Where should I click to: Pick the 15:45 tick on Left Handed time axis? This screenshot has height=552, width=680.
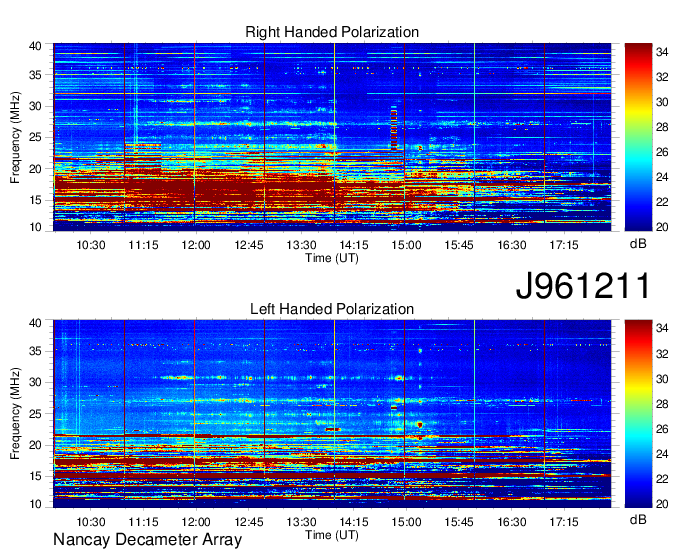pos(459,522)
